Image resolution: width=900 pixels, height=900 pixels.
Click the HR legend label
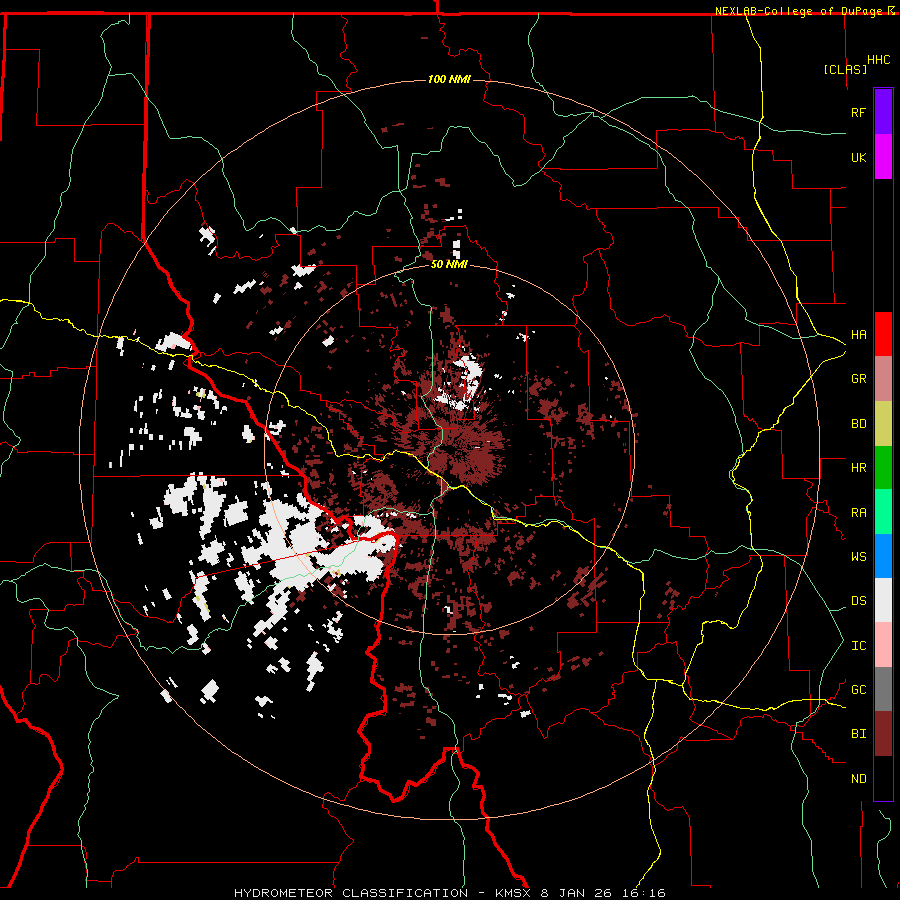858,468
